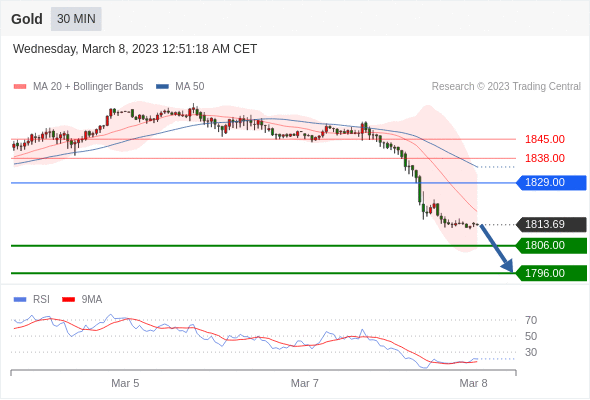
Task: Open the Research Trading Central copyright link
Action: (506, 87)
